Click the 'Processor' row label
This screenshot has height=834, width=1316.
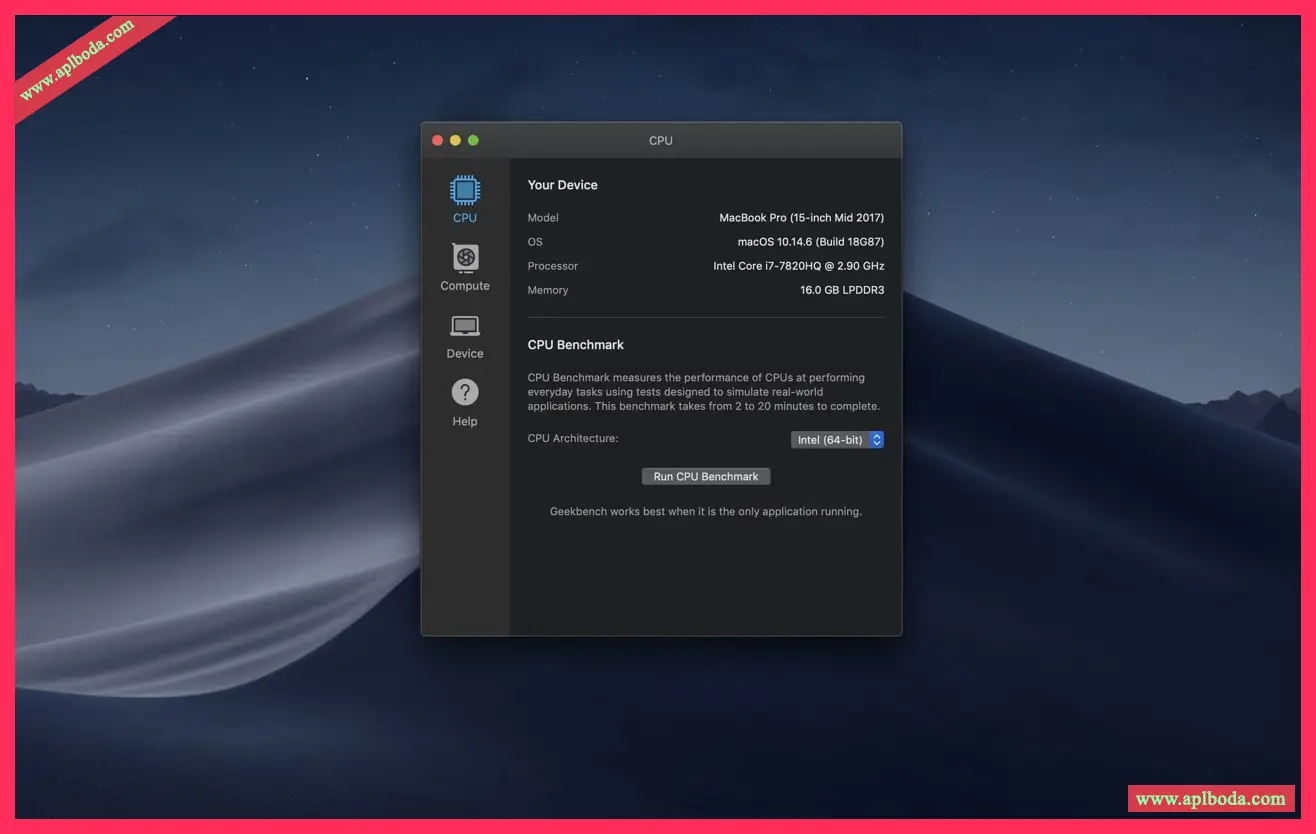point(553,266)
